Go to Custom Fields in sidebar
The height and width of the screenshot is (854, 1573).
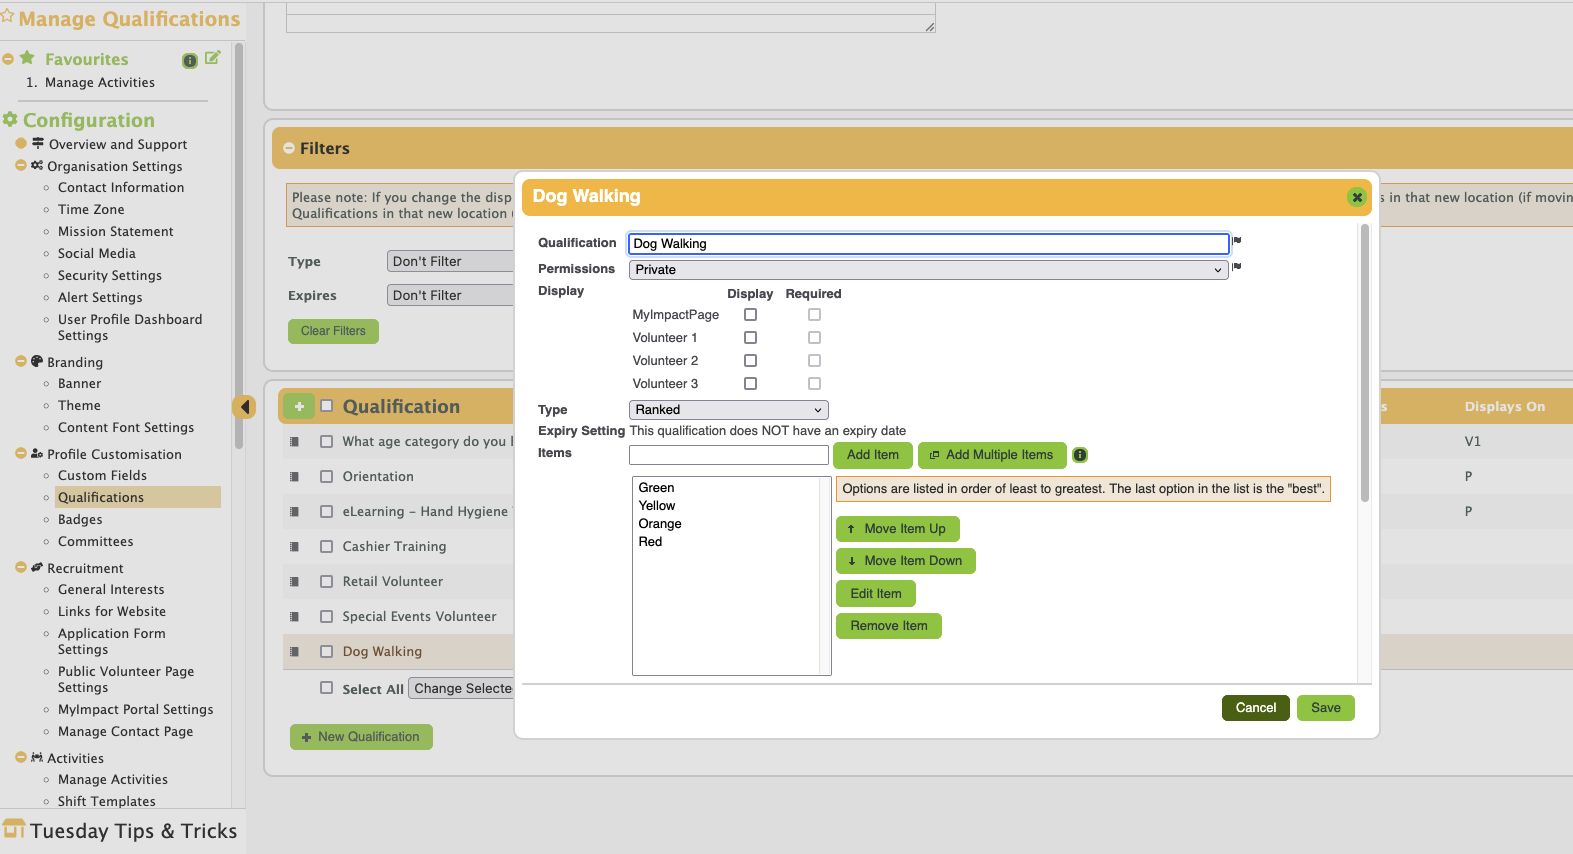[102, 476]
